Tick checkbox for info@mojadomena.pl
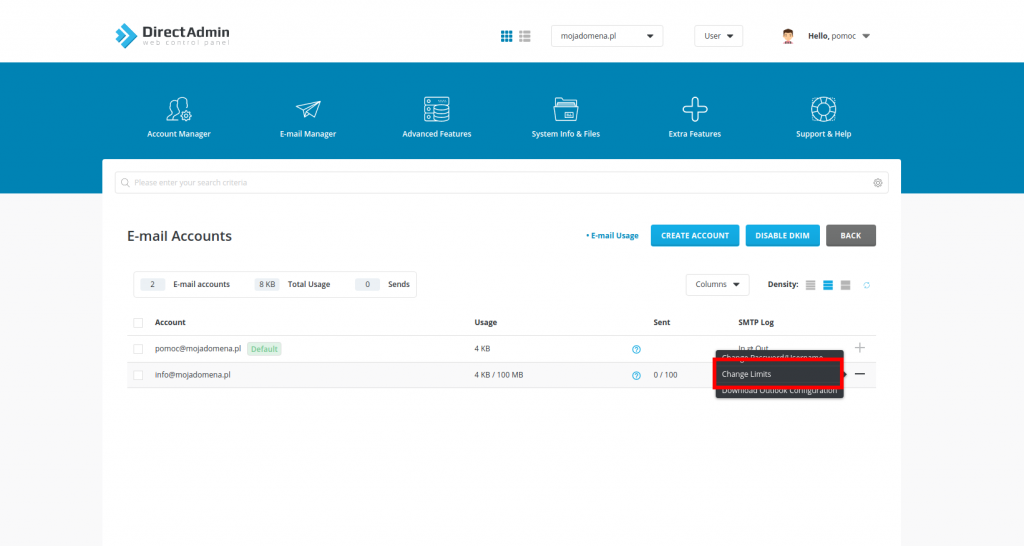The image size is (1024, 546). pos(138,375)
